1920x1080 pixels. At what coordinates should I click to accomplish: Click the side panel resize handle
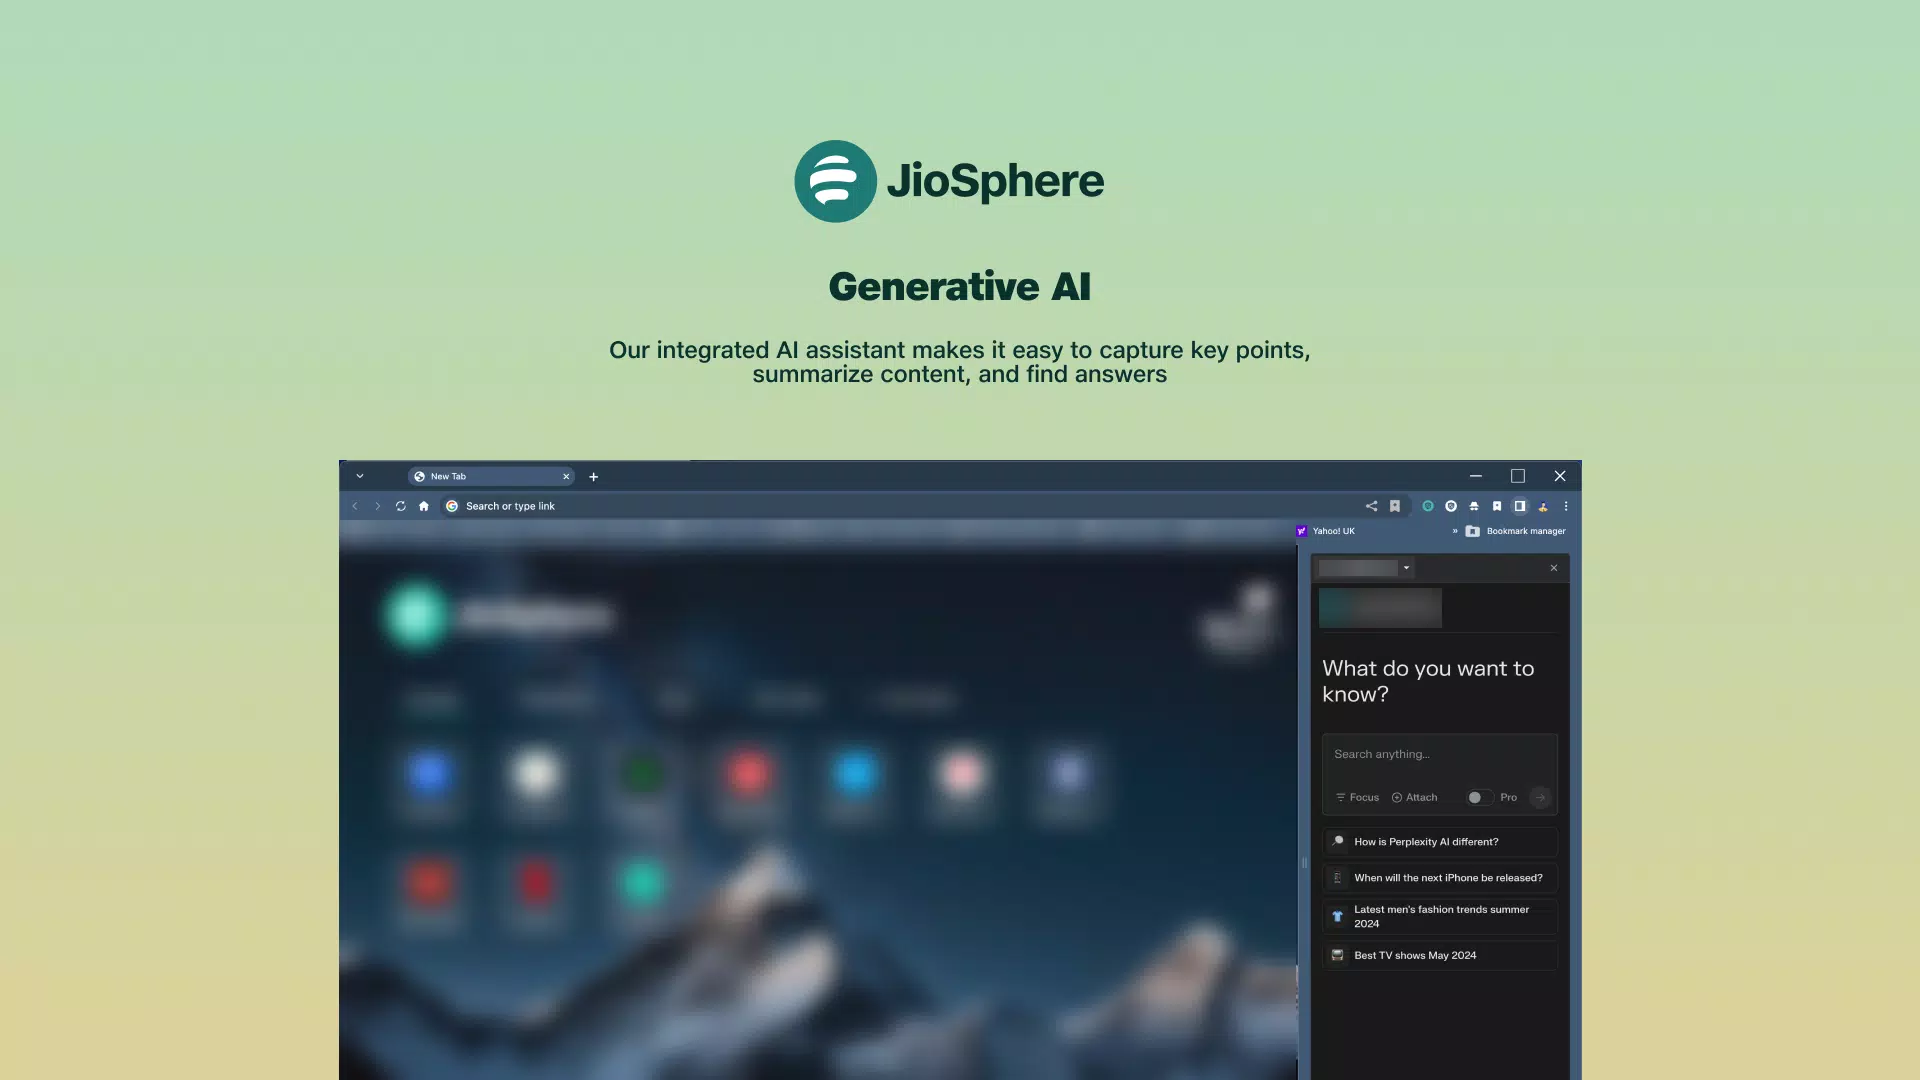pos(1304,862)
